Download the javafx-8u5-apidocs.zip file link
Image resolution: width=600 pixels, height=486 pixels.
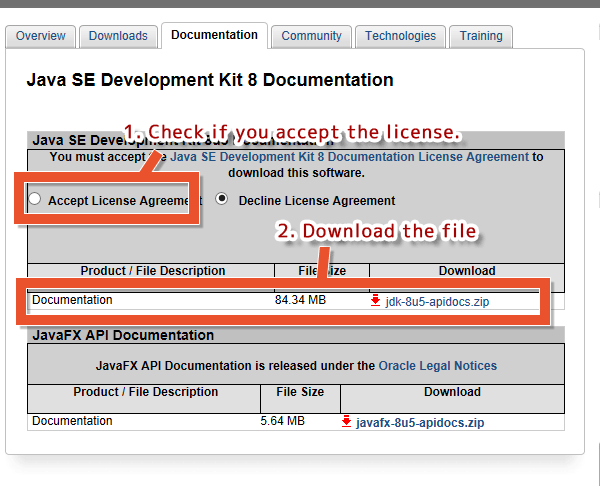(x=420, y=422)
